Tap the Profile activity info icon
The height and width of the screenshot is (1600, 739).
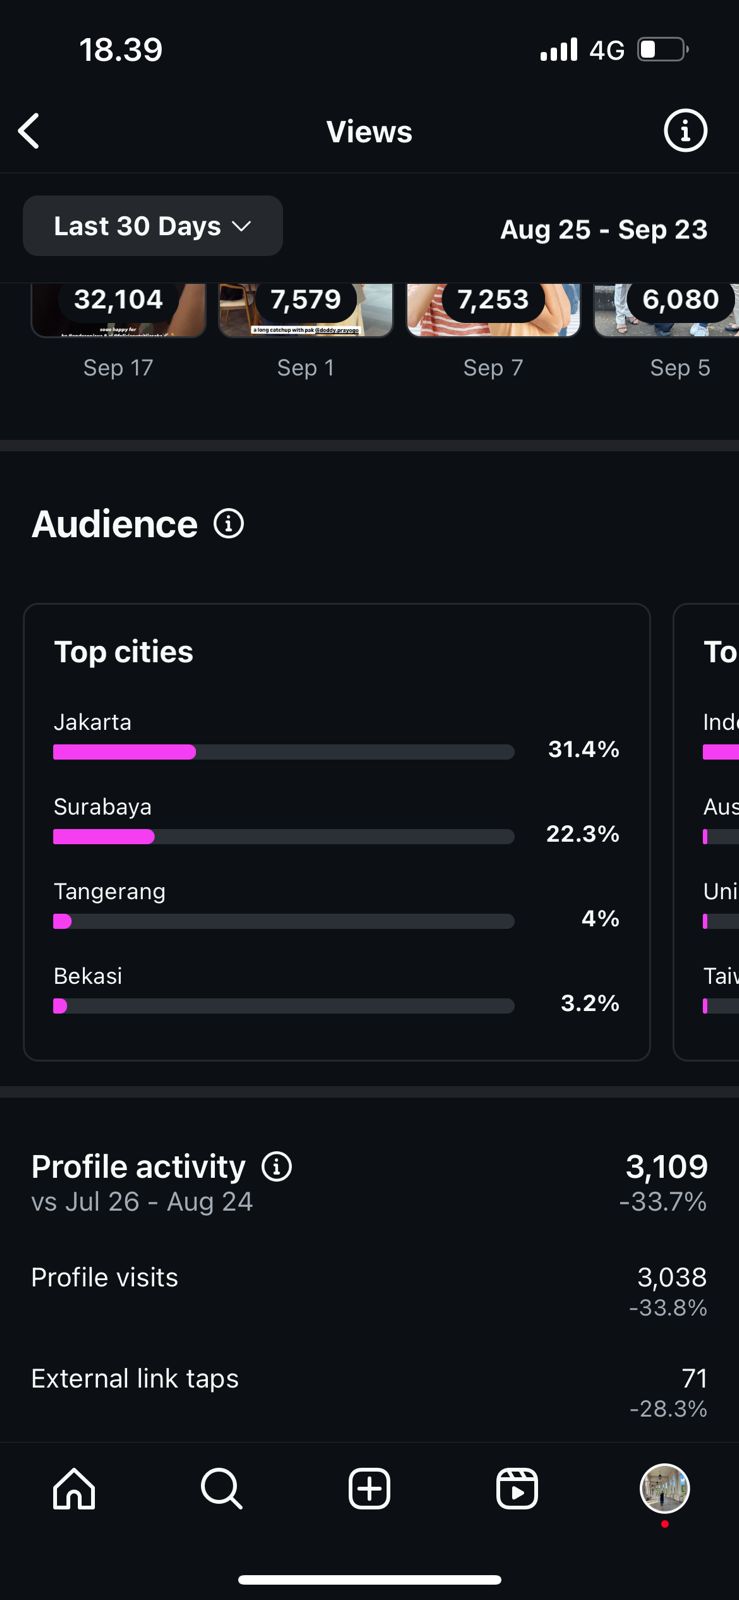pyautogui.click(x=277, y=1166)
